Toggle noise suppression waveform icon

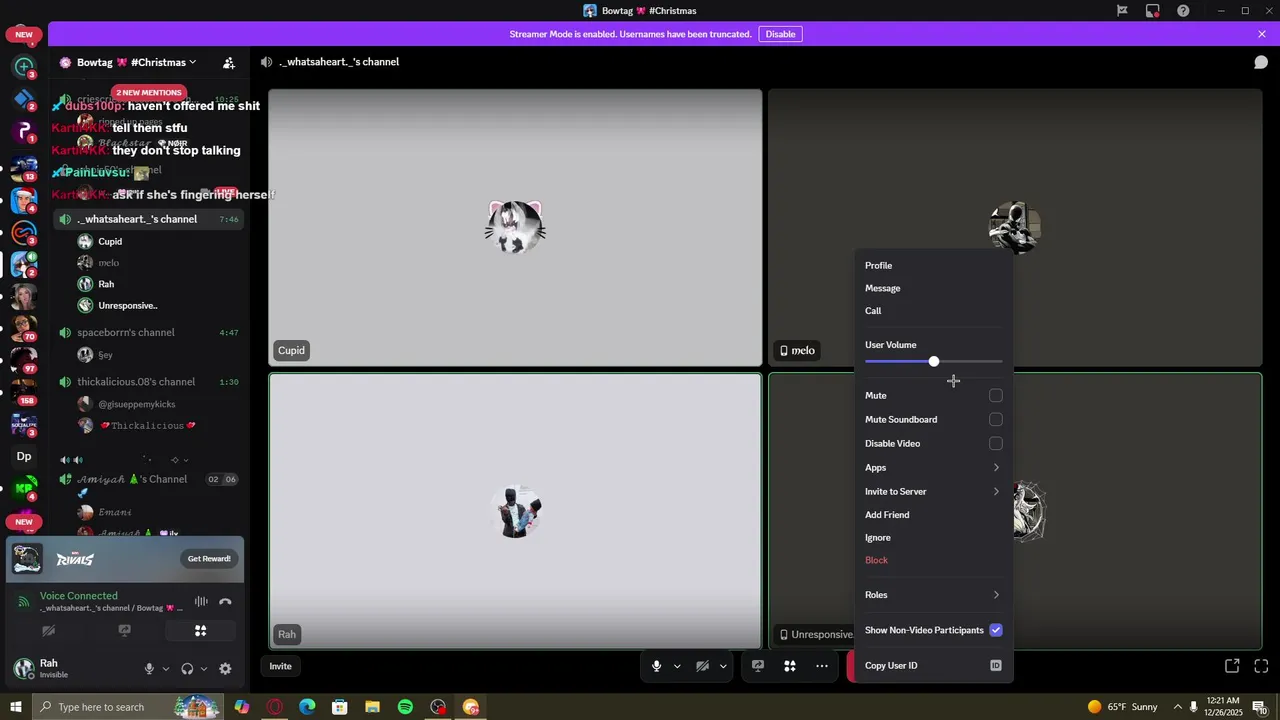coord(201,602)
